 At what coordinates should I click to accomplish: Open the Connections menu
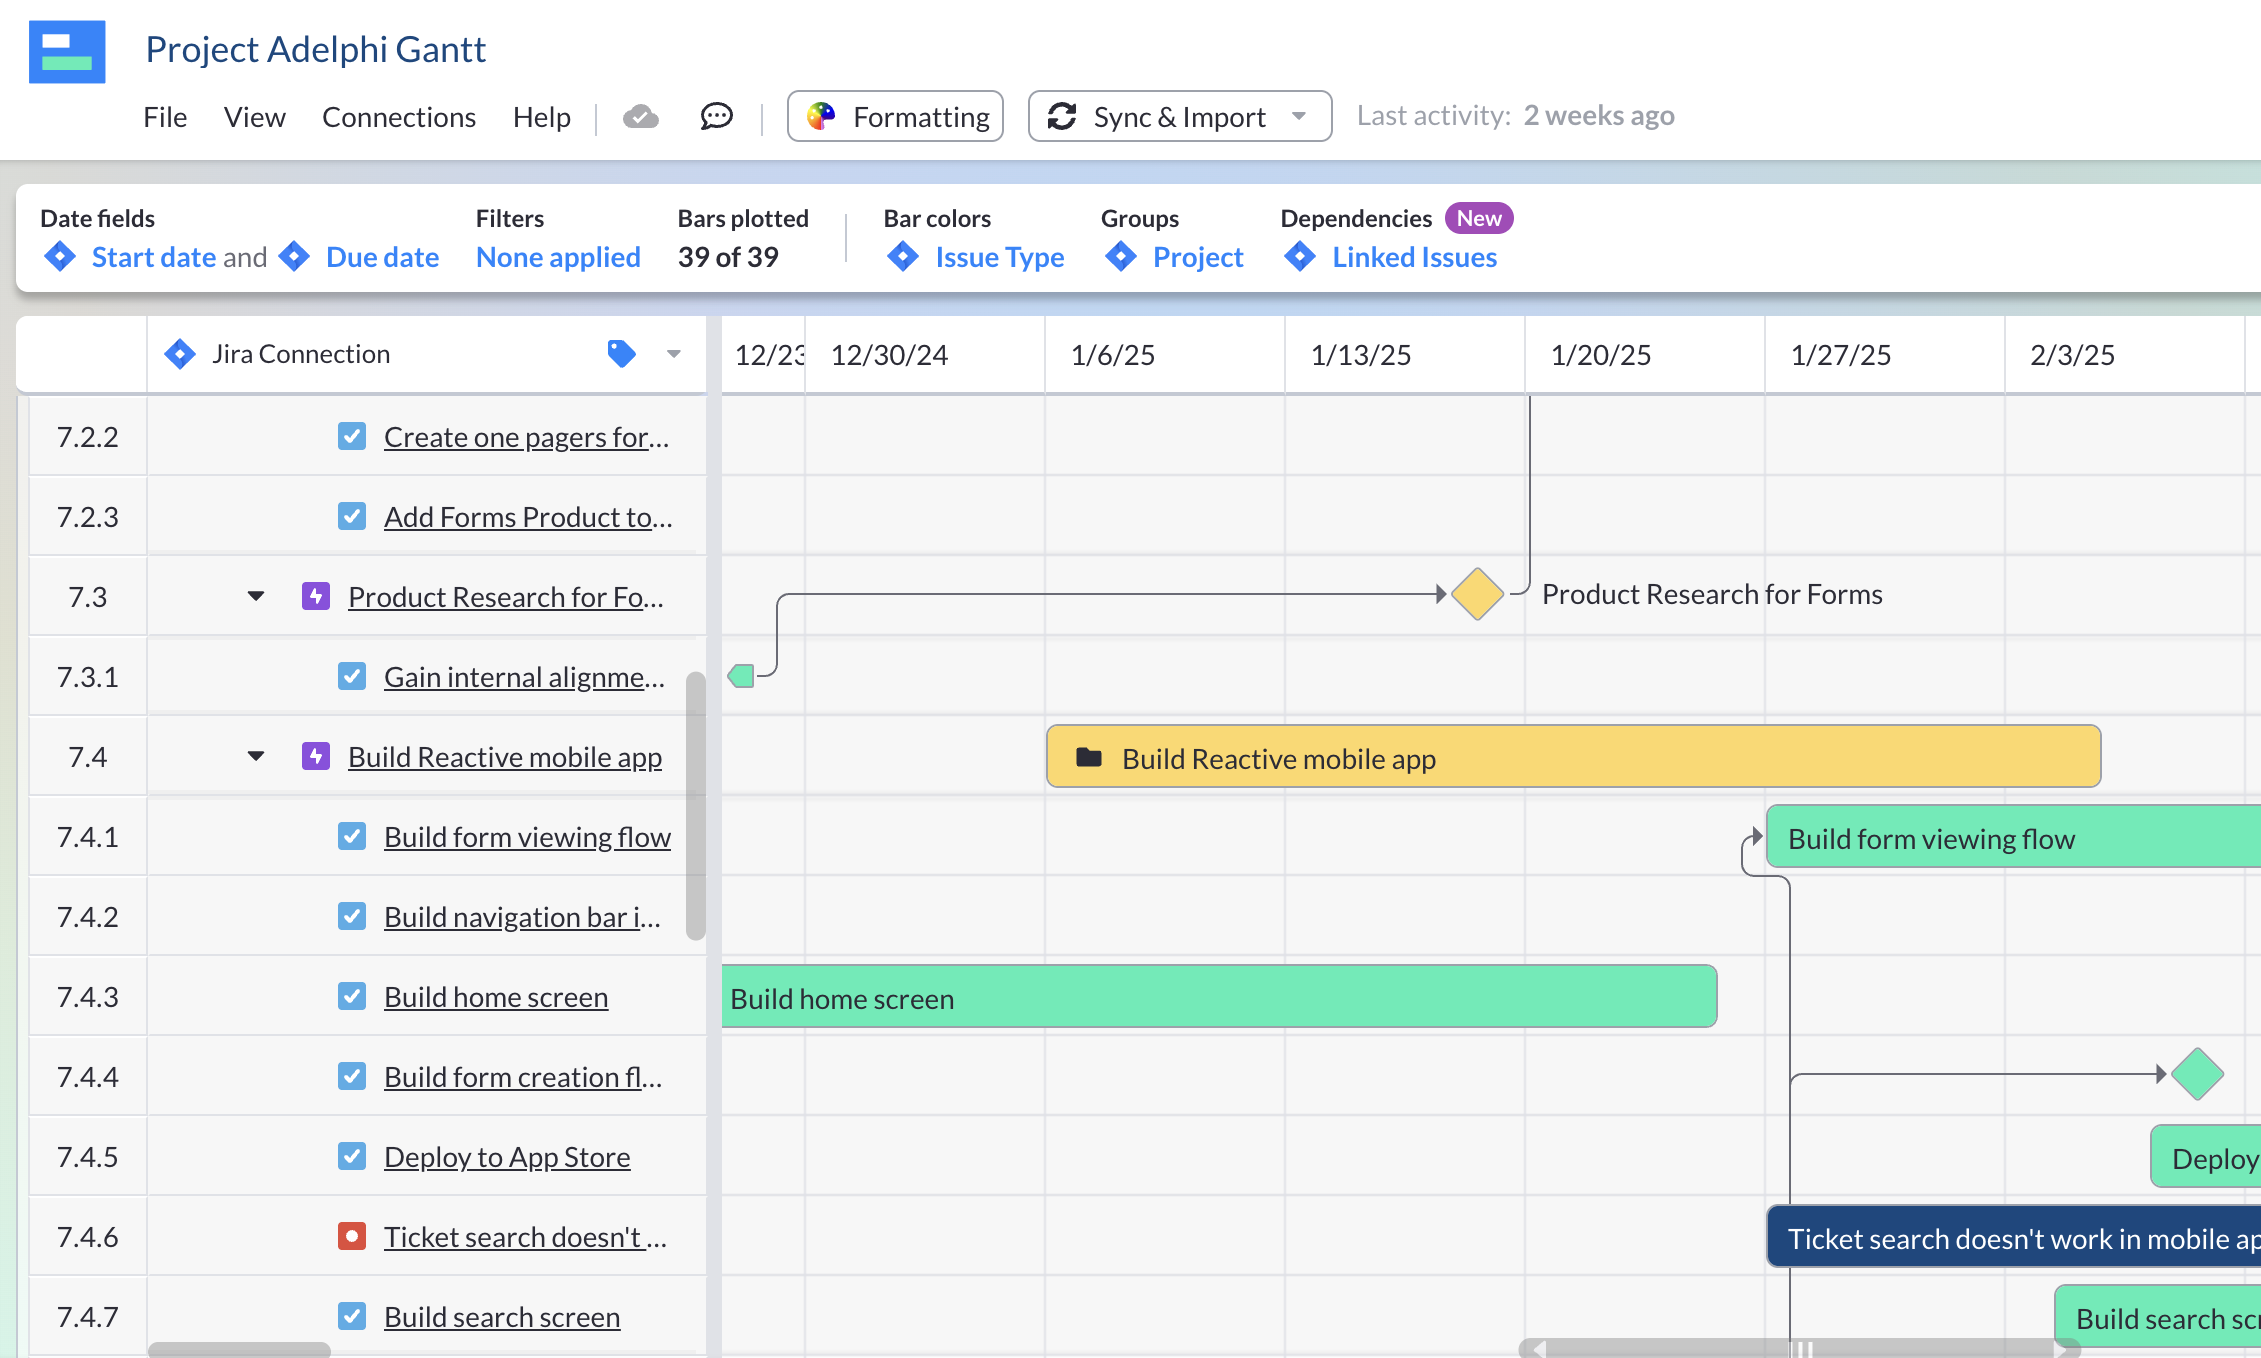tap(398, 116)
